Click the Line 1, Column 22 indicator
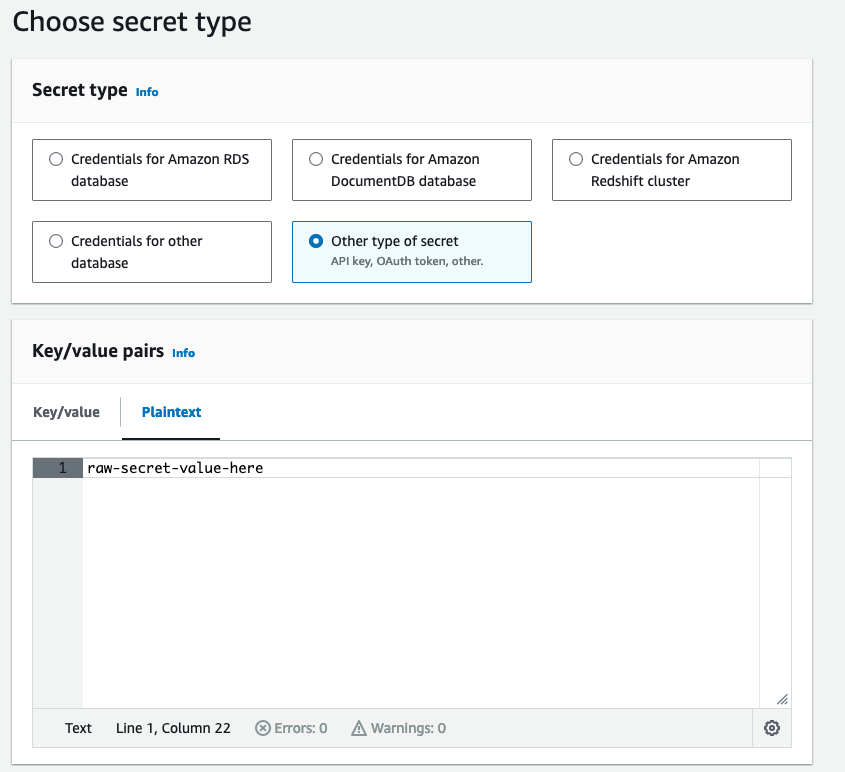Viewport: 845px width, 772px height. [x=172, y=728]
